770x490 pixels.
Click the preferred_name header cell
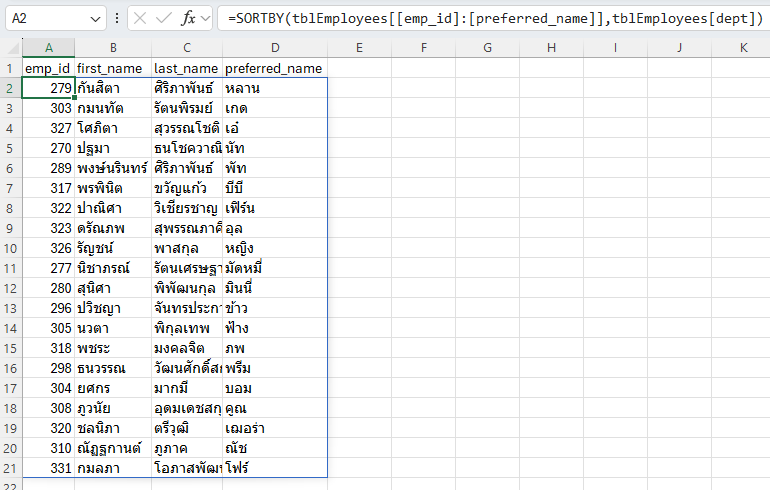(275, 68)
